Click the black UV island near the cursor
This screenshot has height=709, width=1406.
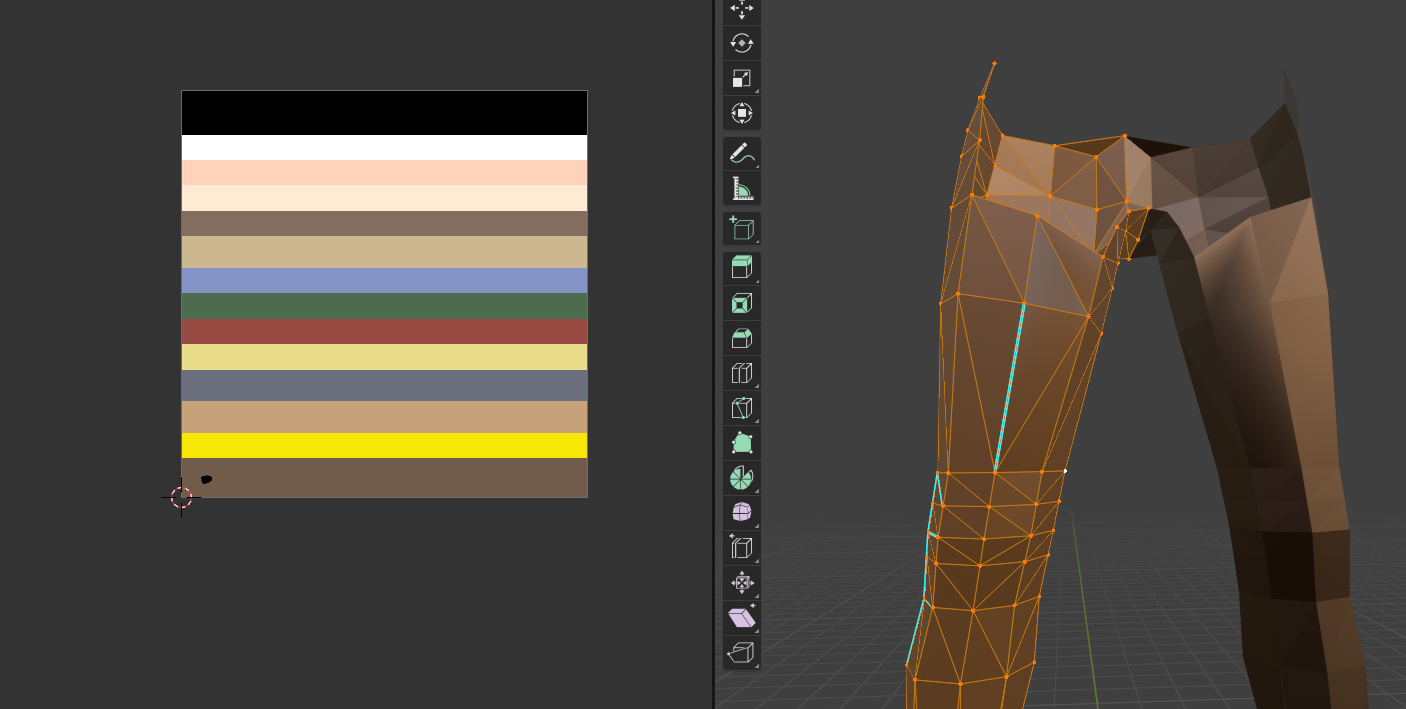[206, 480]
